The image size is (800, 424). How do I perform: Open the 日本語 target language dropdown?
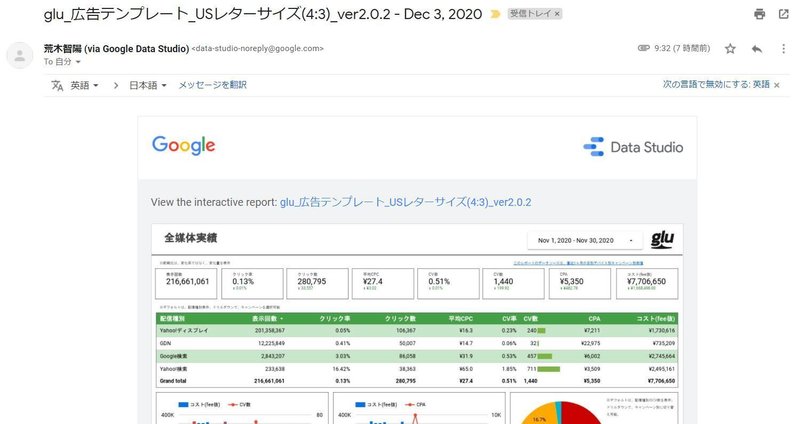pos(148,85)
